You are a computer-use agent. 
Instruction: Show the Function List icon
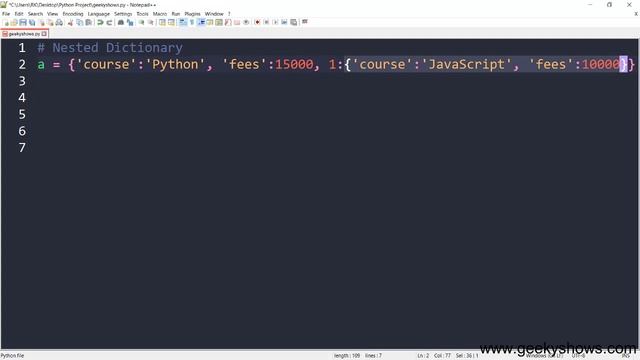[x=228, y=22]
